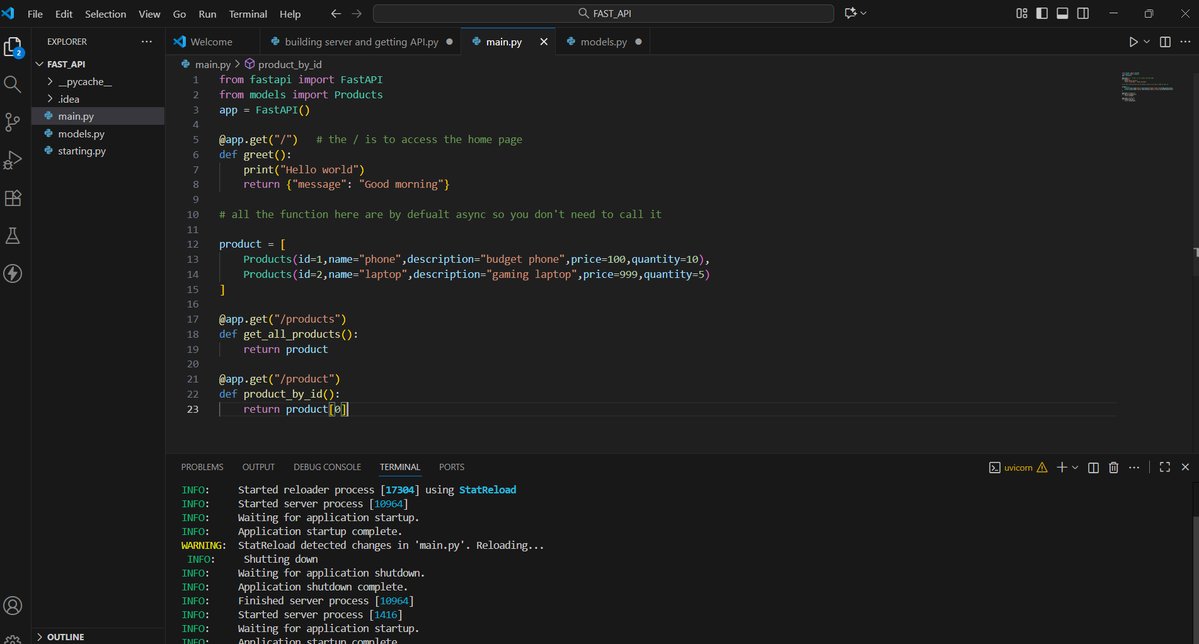
Task: Open terminal panel More Actions ellipsis
Action: 1134,467
